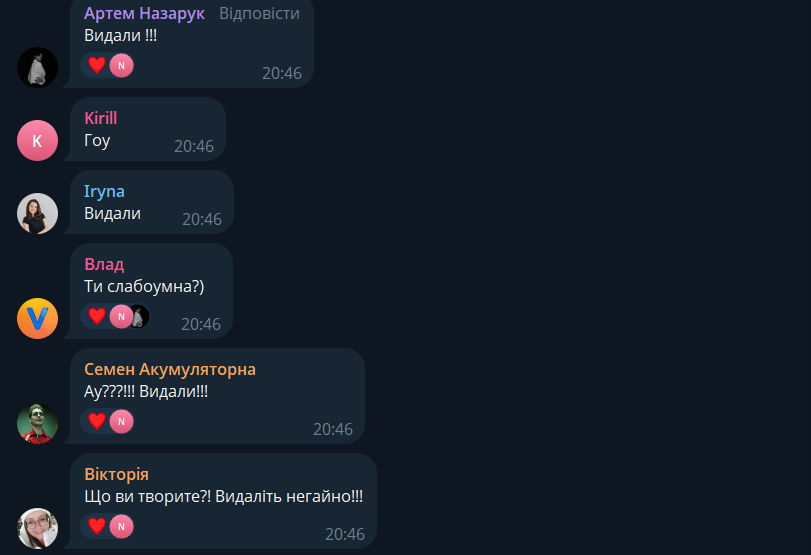
Task: Click the Семен Акумуляторна sender name
Action: 170,369
